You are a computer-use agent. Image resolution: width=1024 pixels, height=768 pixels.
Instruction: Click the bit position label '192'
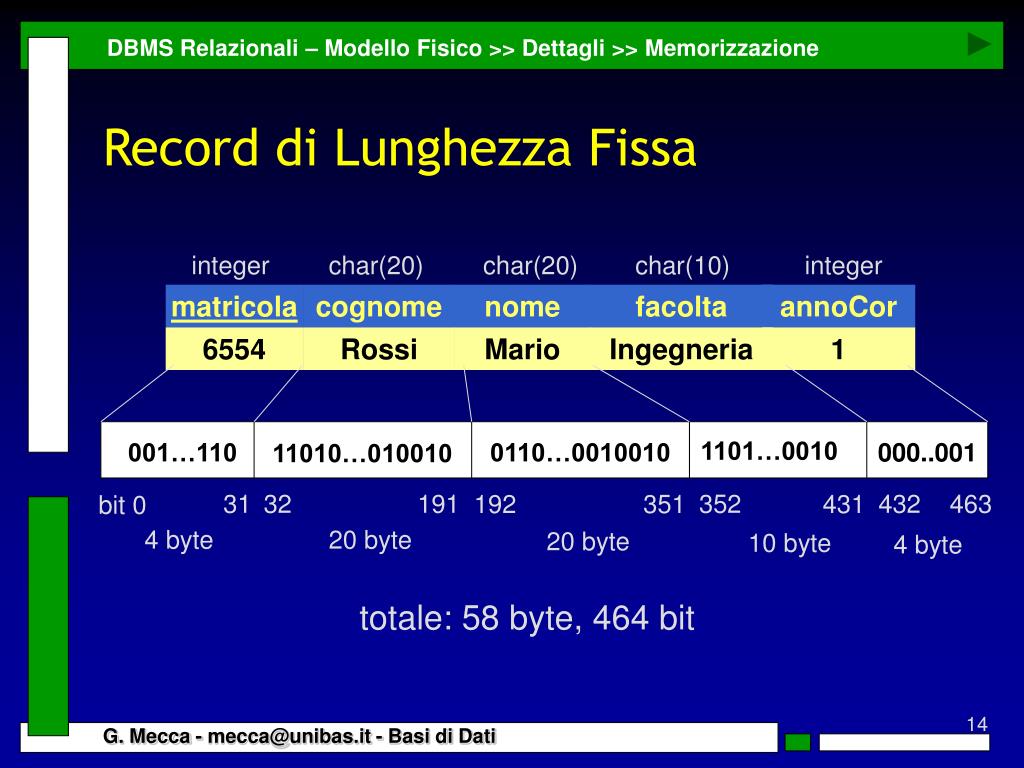coord(495,505)
